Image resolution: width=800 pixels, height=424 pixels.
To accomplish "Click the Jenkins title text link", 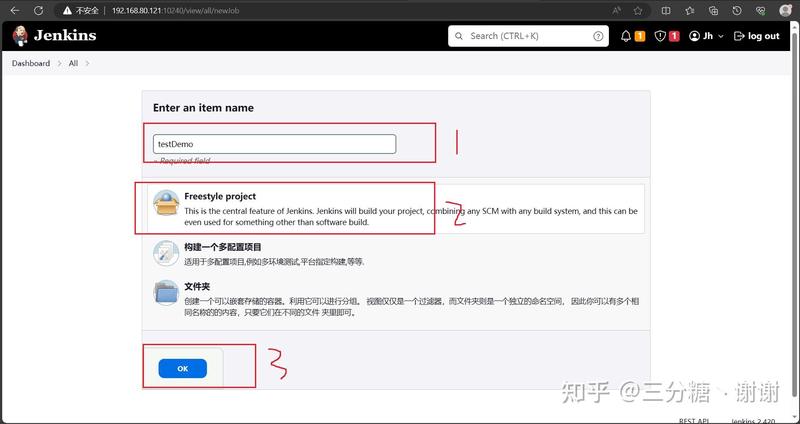I will 65,35.
